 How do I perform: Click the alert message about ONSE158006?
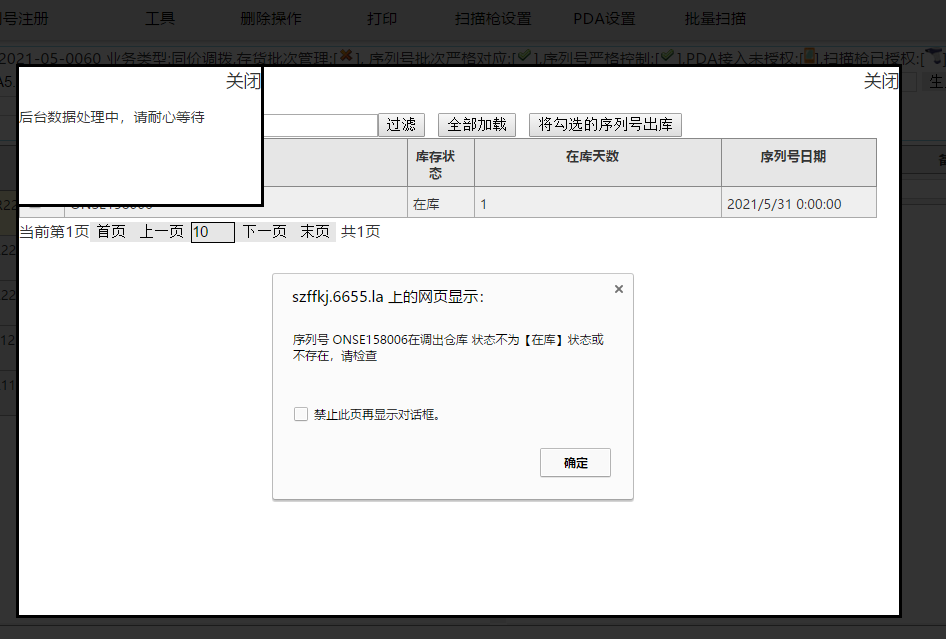(448, 348)
